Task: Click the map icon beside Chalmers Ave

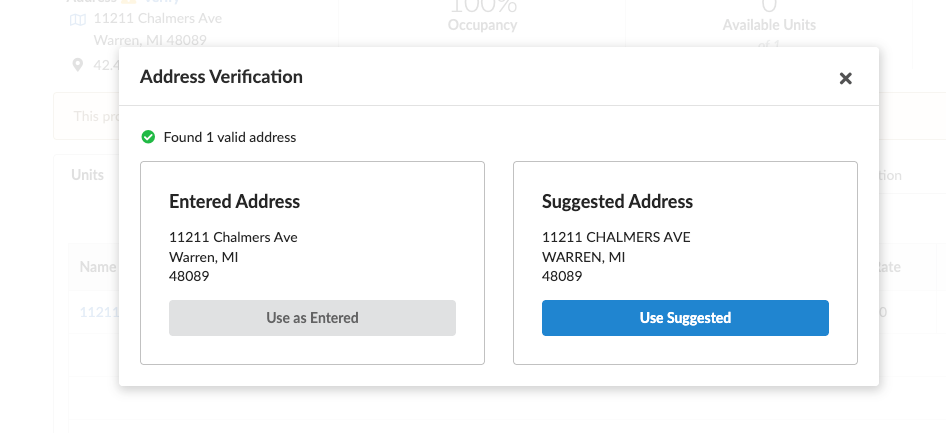Action: 78,20
